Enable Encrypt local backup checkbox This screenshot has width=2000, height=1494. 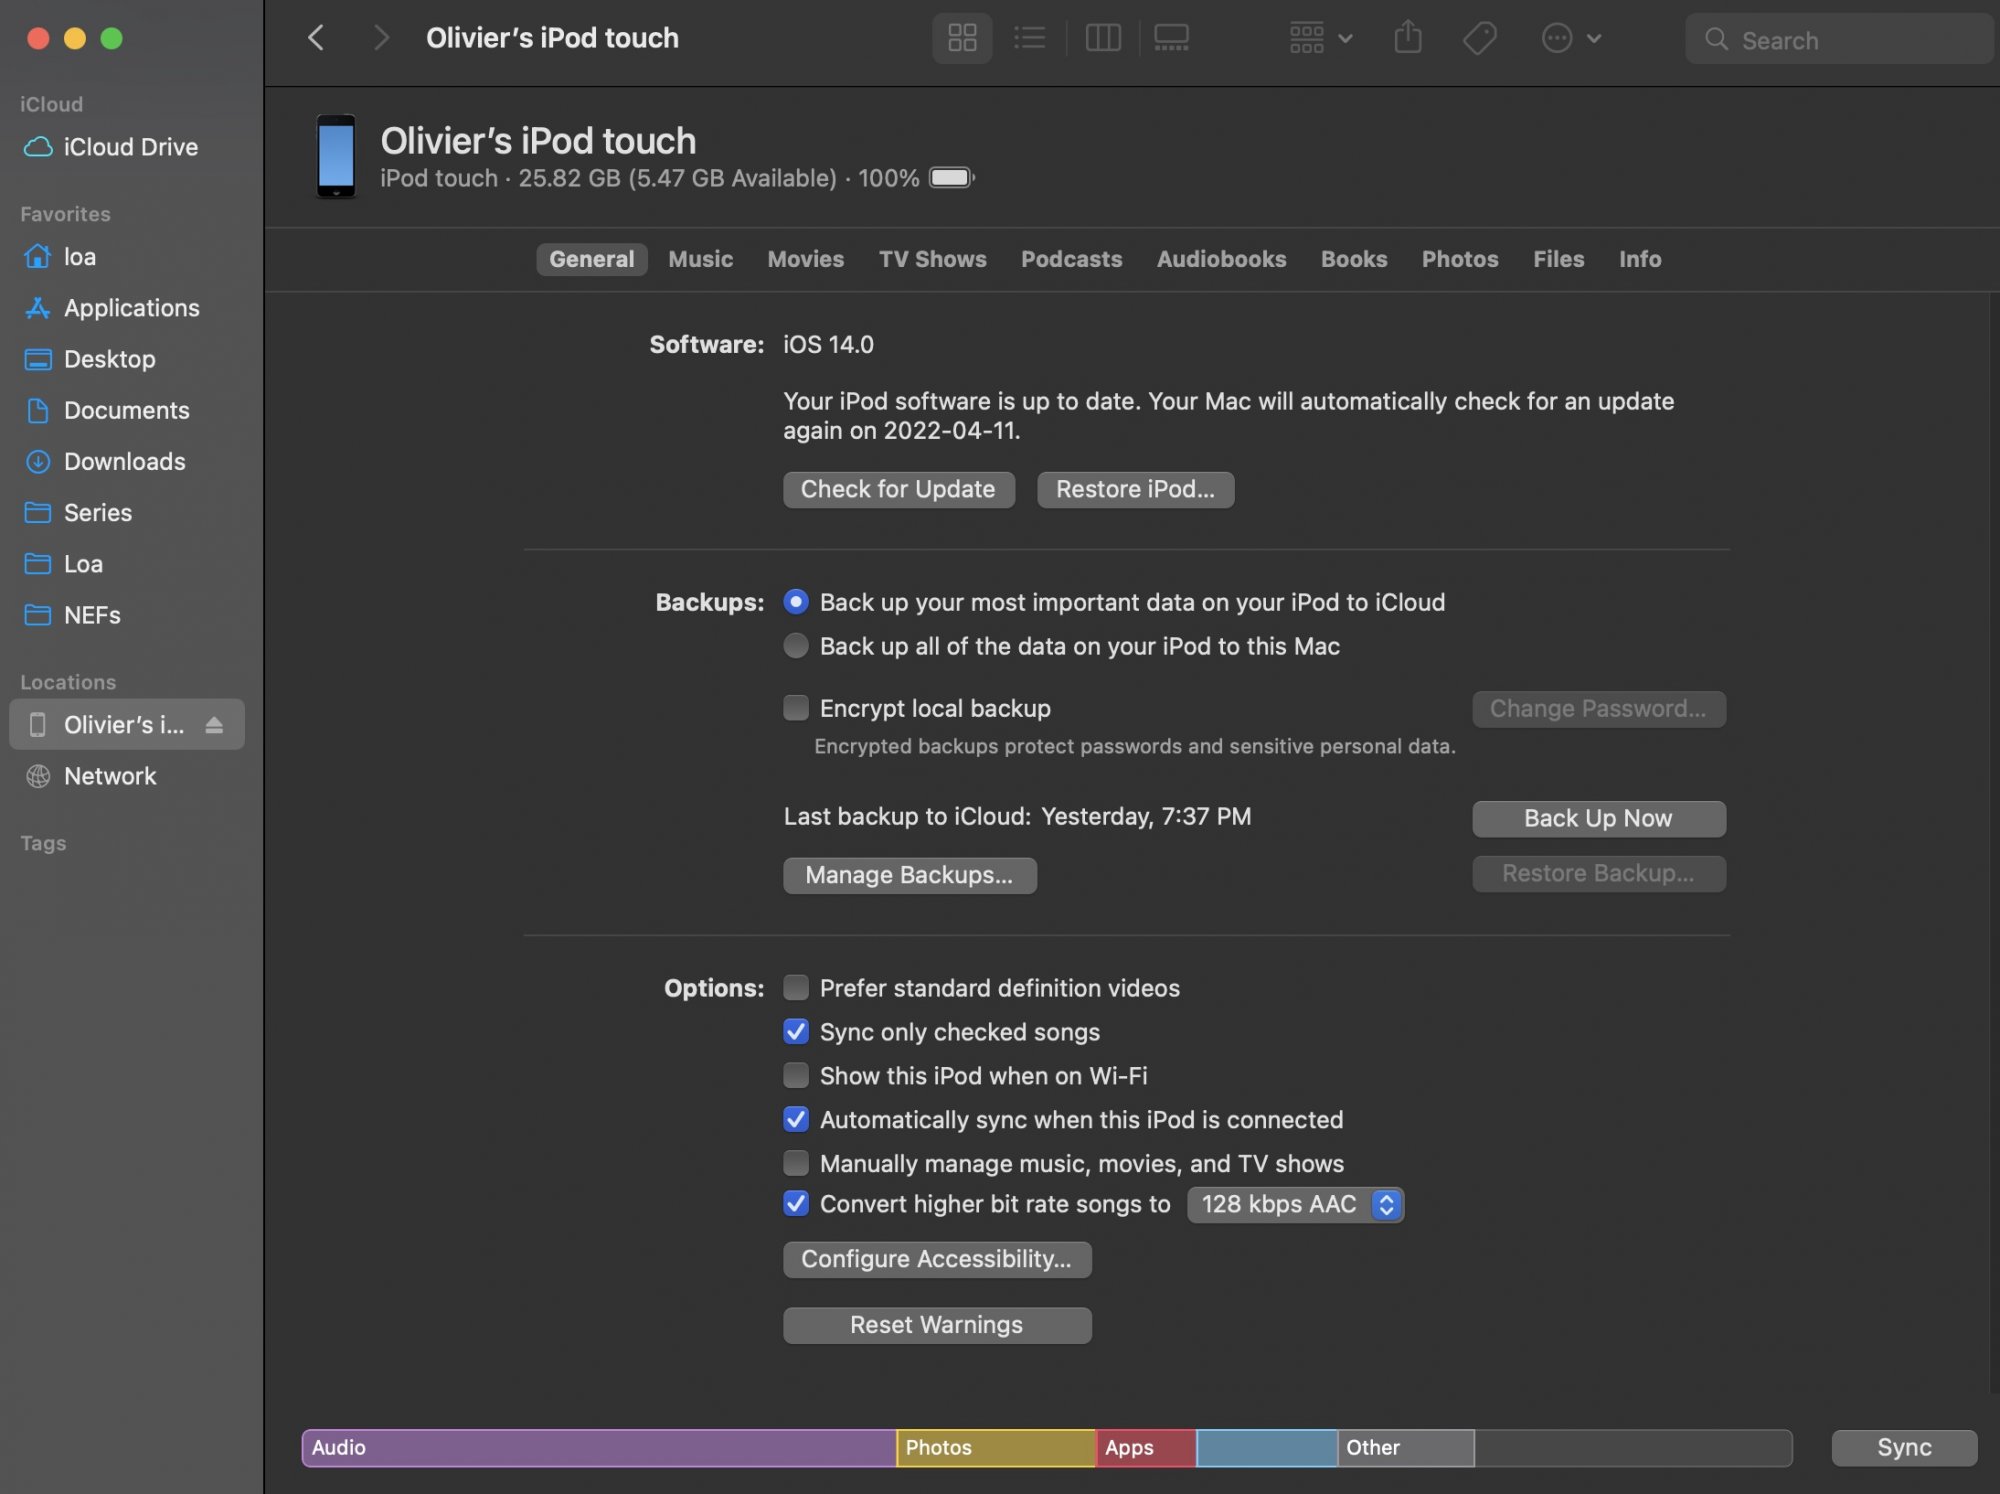pyautogui.click(x=796, y=709)
